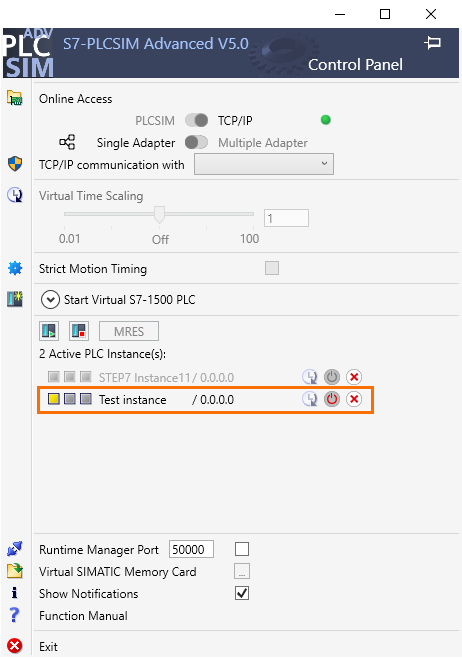Power off Test instance
Viewport: 462px width, 658px height.
[x=331, y=399]
